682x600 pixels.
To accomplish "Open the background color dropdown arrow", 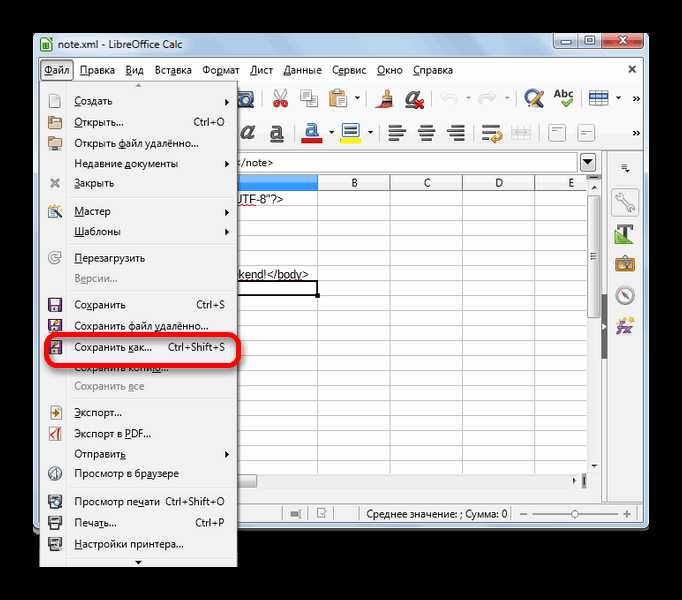I will point(370,132).
